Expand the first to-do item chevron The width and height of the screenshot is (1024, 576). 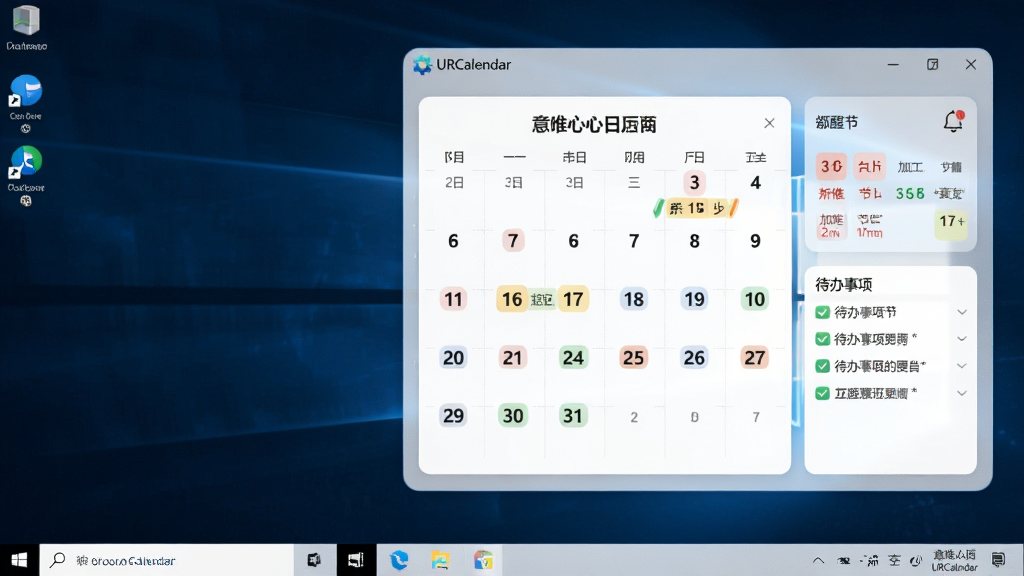(962, 312)
